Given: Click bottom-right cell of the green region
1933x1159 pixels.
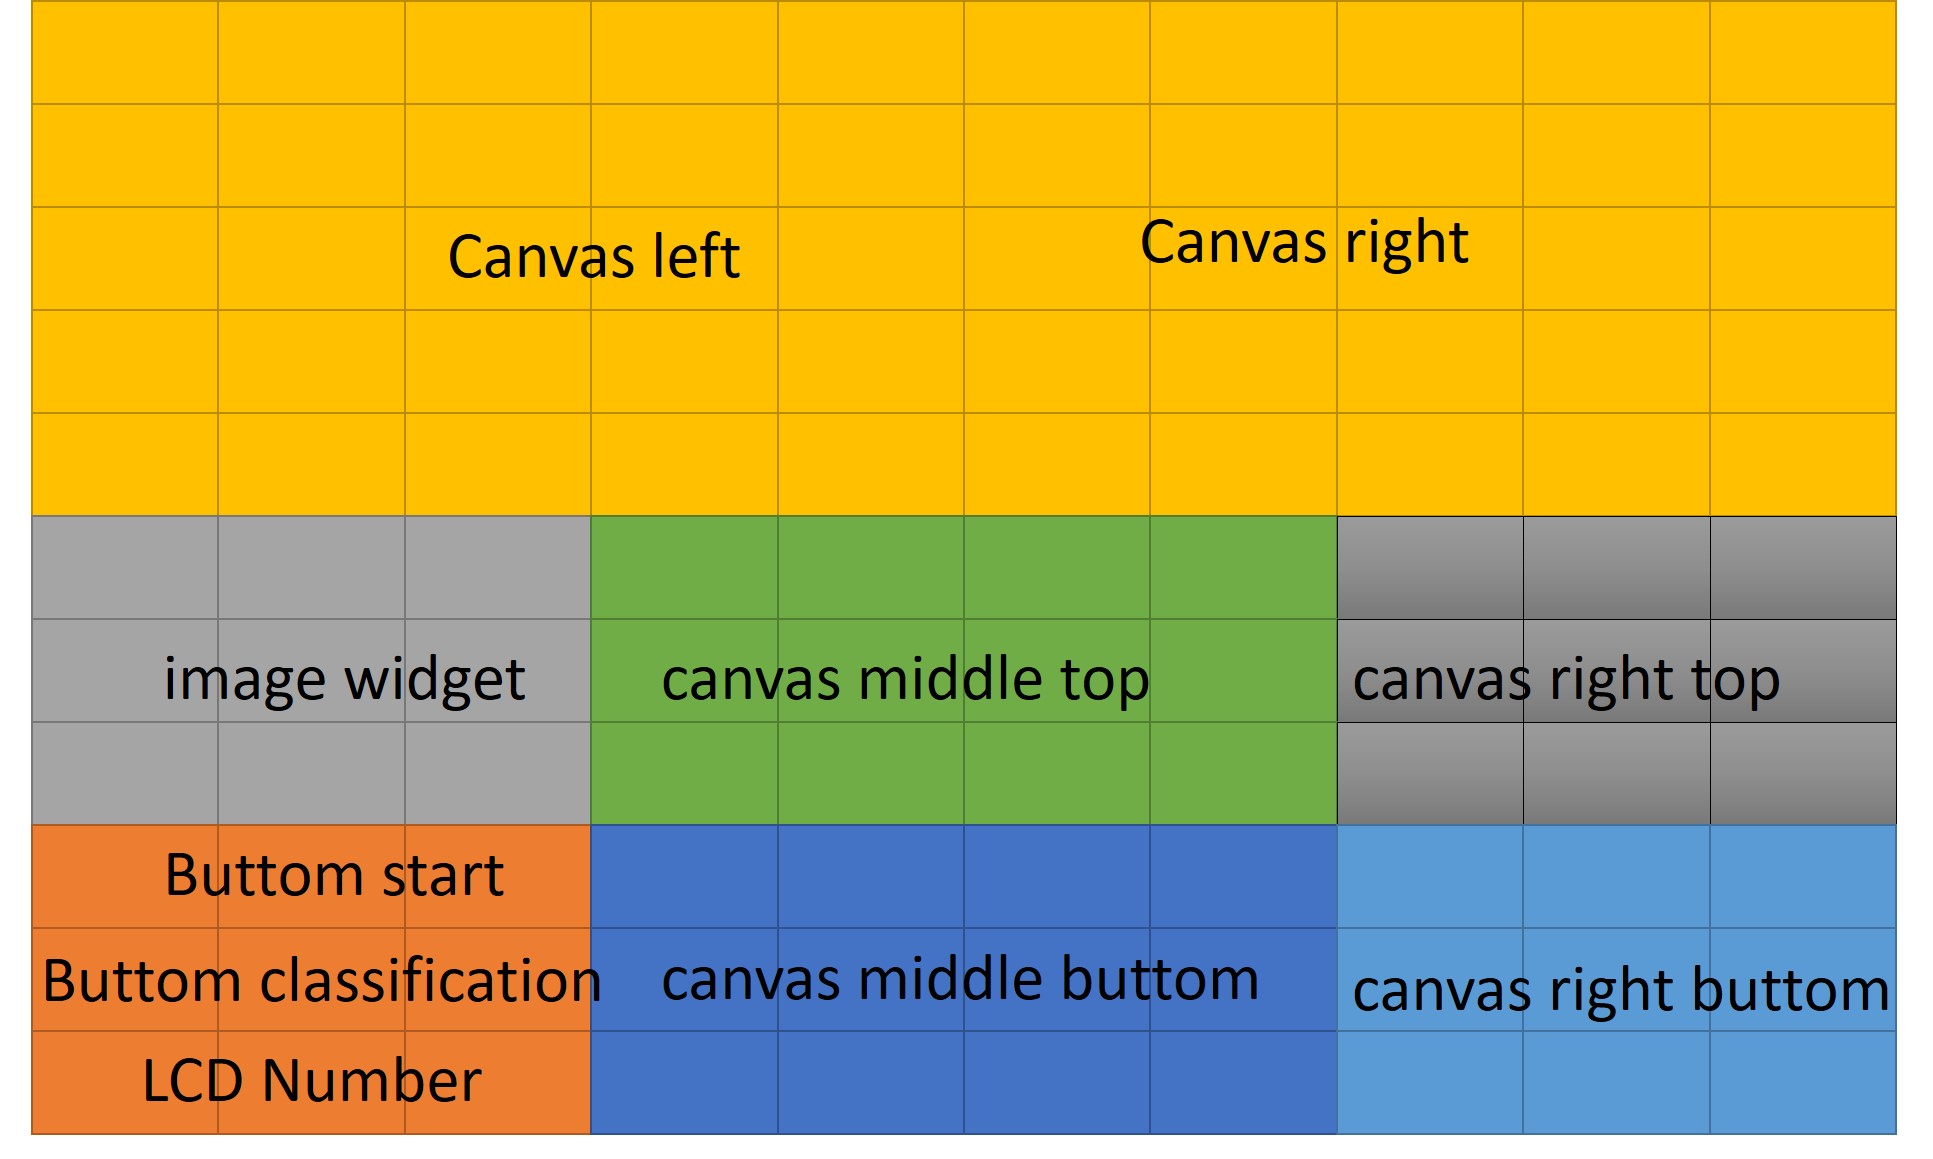Looking at the screenshot, I should pos(1243,773).
